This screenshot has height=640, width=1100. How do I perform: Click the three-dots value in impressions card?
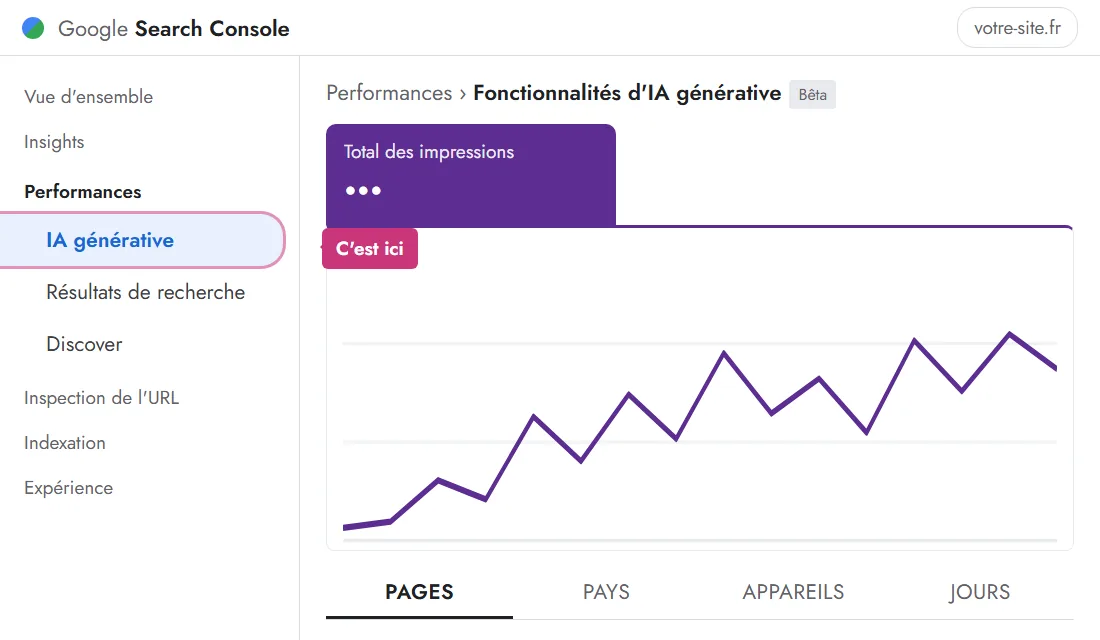click(363, 190)
